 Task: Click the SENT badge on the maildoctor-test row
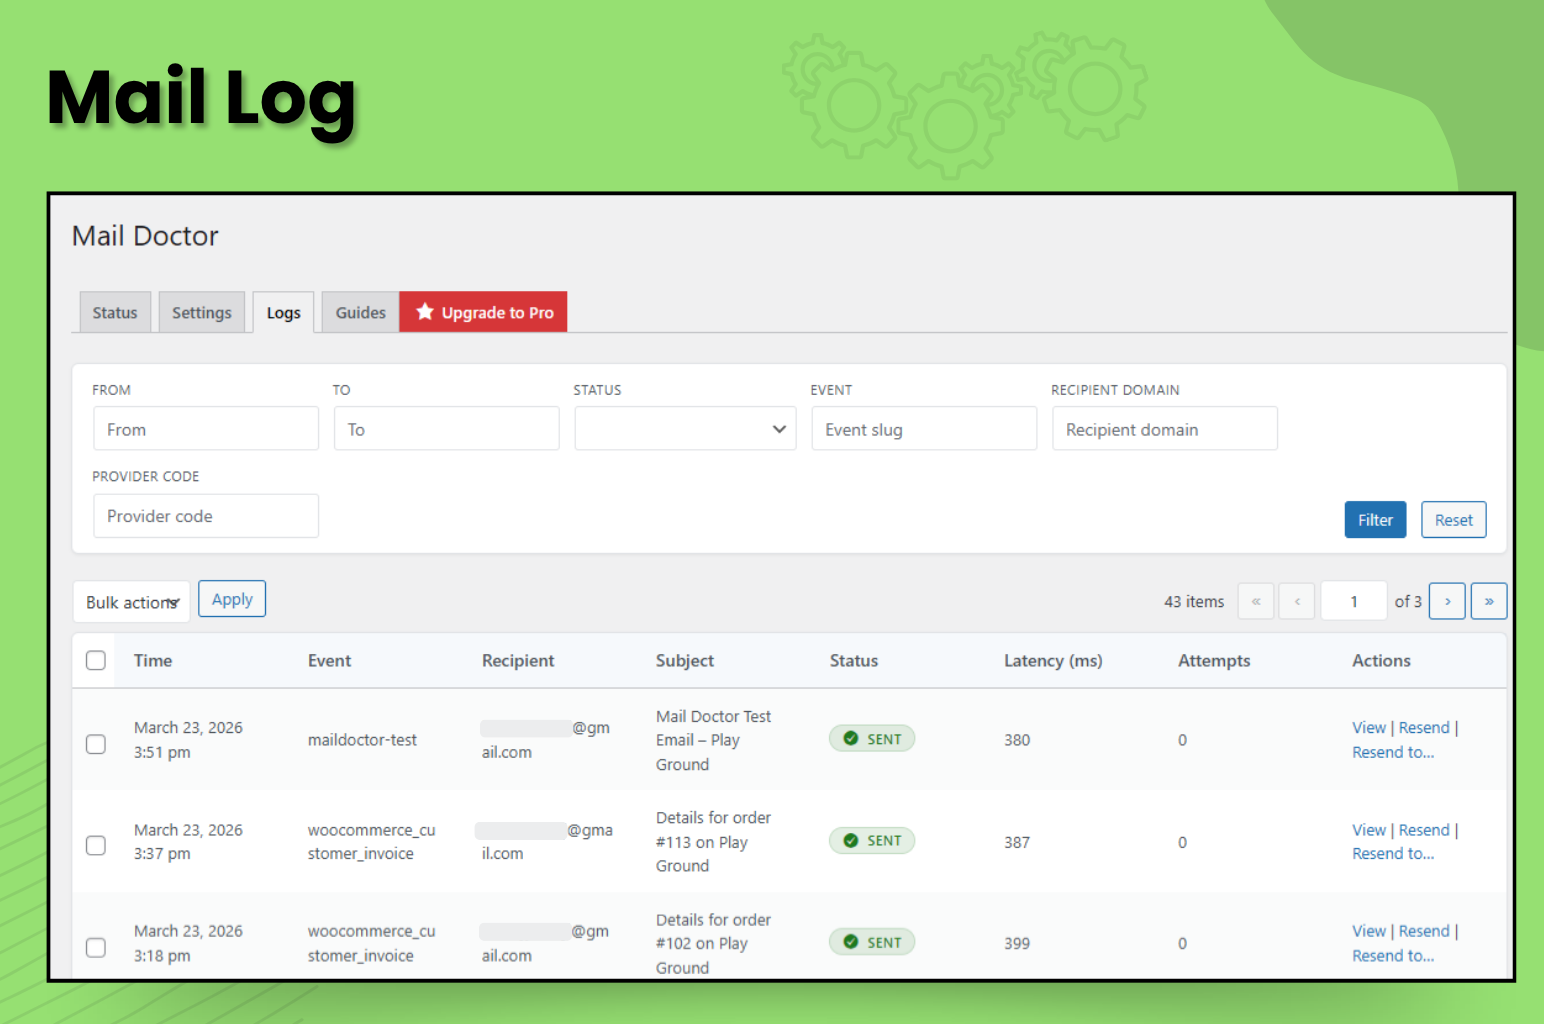(871, 738)
